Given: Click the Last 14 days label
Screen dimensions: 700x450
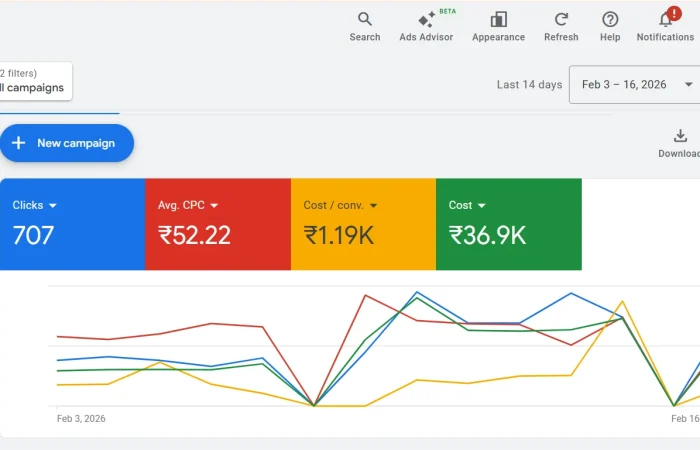Looking at the screenshot, I should (529, 85).
